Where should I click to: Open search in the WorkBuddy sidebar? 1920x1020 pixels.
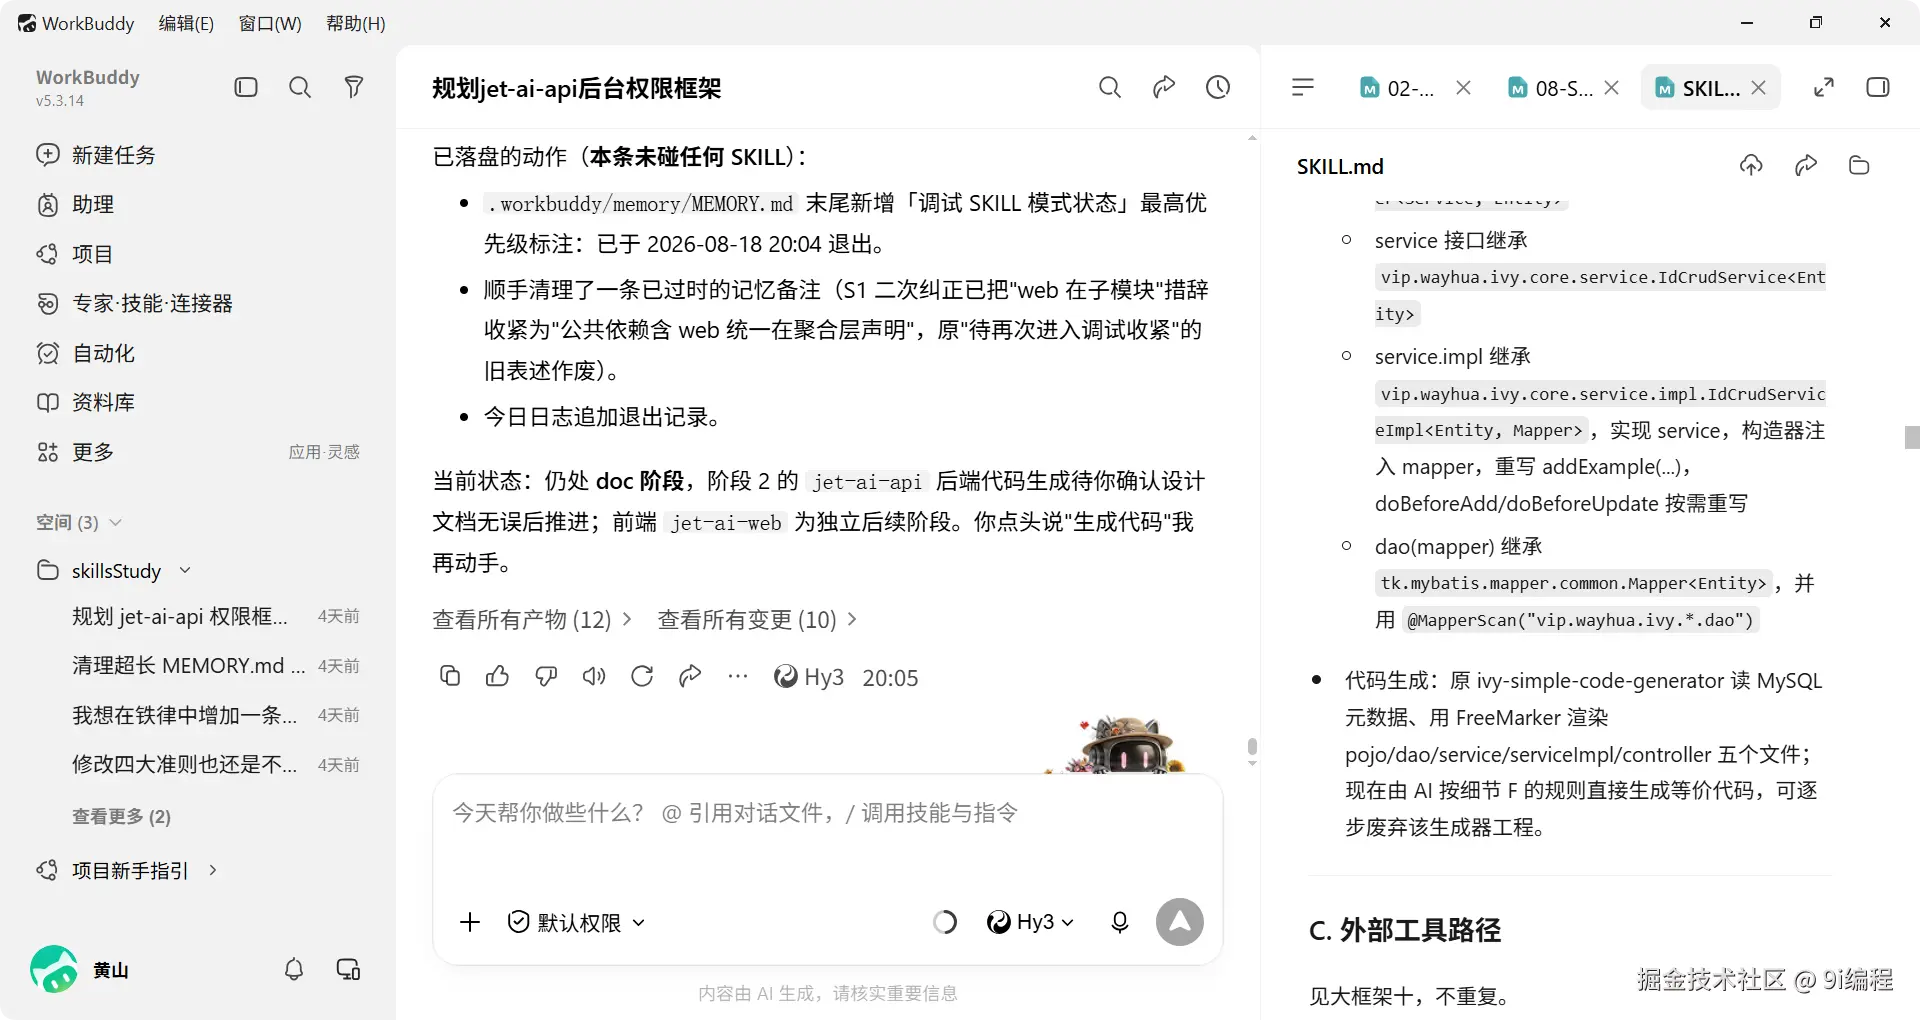(x=300, y=87)
